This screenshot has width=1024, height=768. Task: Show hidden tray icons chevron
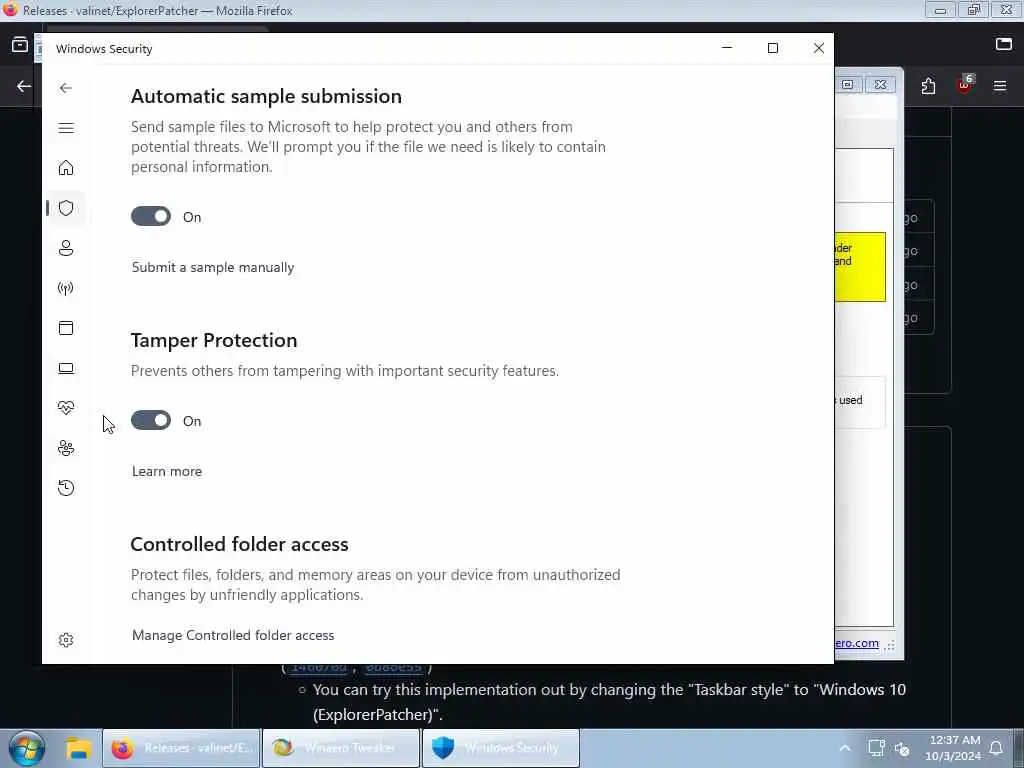844,748
